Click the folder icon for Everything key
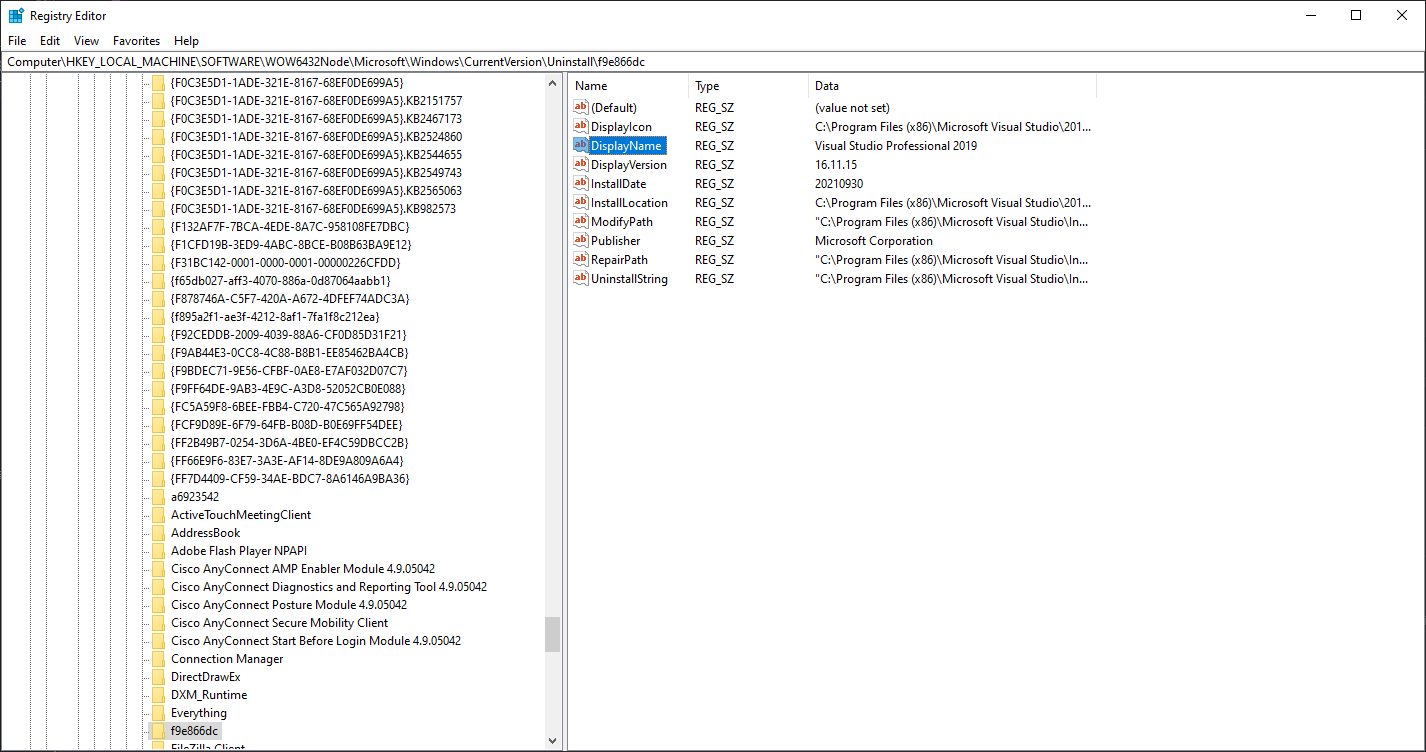The image size is (1426, 752). click(x=158, y=713)
